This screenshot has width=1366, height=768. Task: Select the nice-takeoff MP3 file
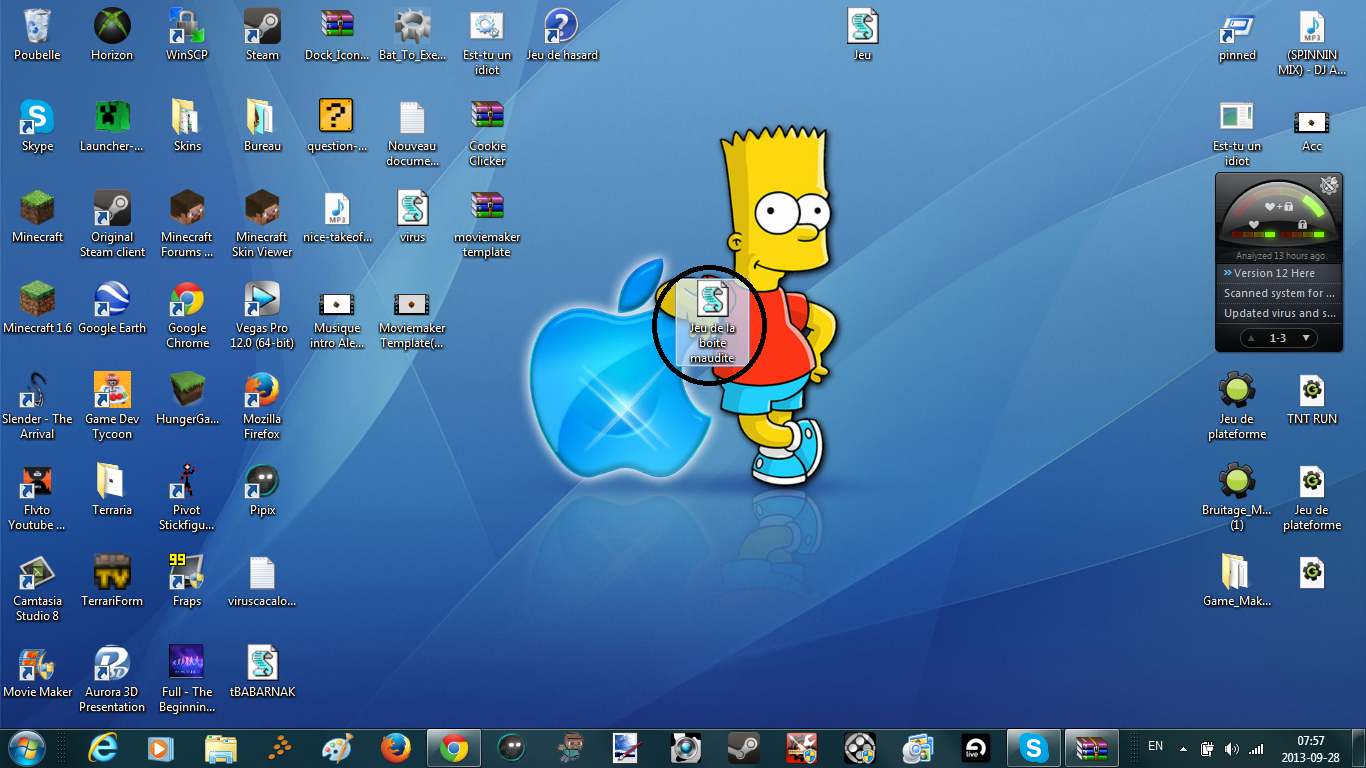pos(337,217)
